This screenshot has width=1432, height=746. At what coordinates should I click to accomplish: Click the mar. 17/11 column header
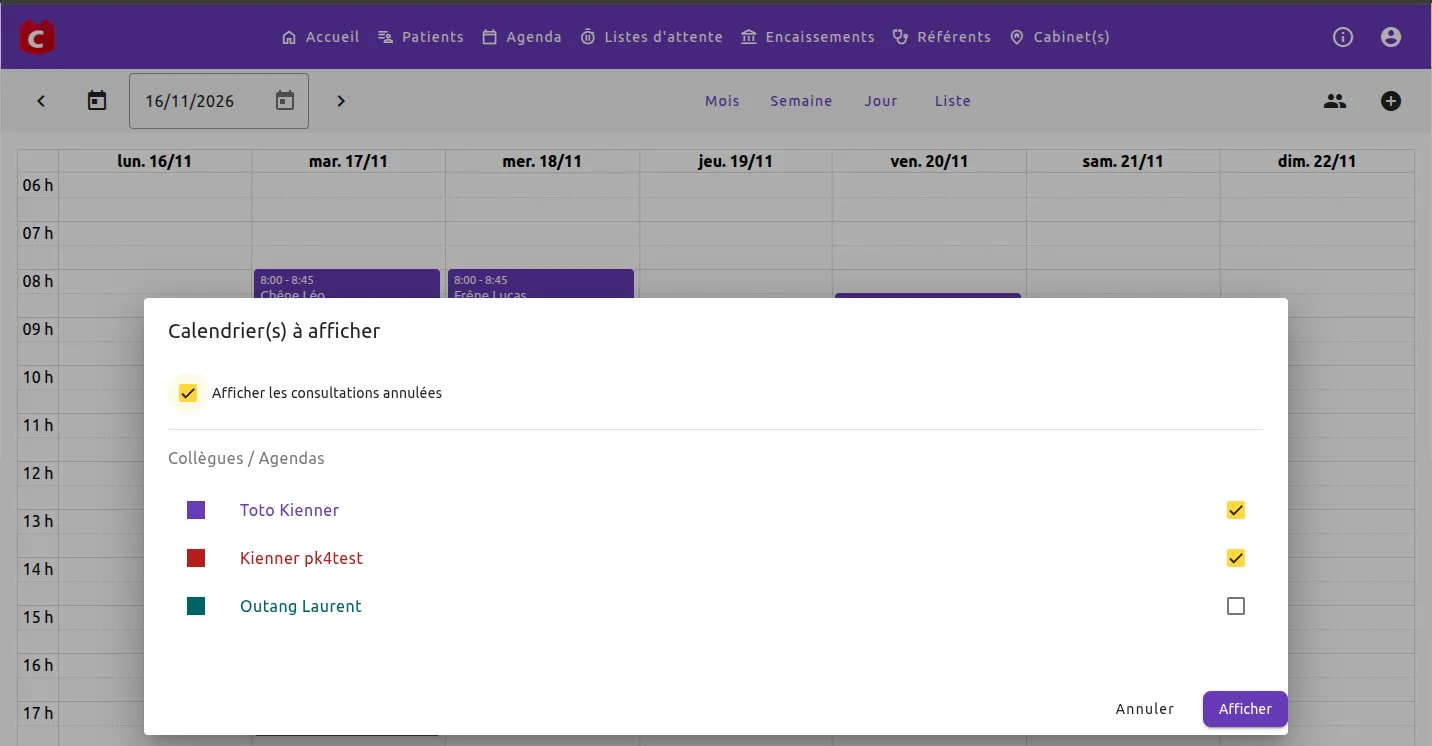click(x=348, y=161)
